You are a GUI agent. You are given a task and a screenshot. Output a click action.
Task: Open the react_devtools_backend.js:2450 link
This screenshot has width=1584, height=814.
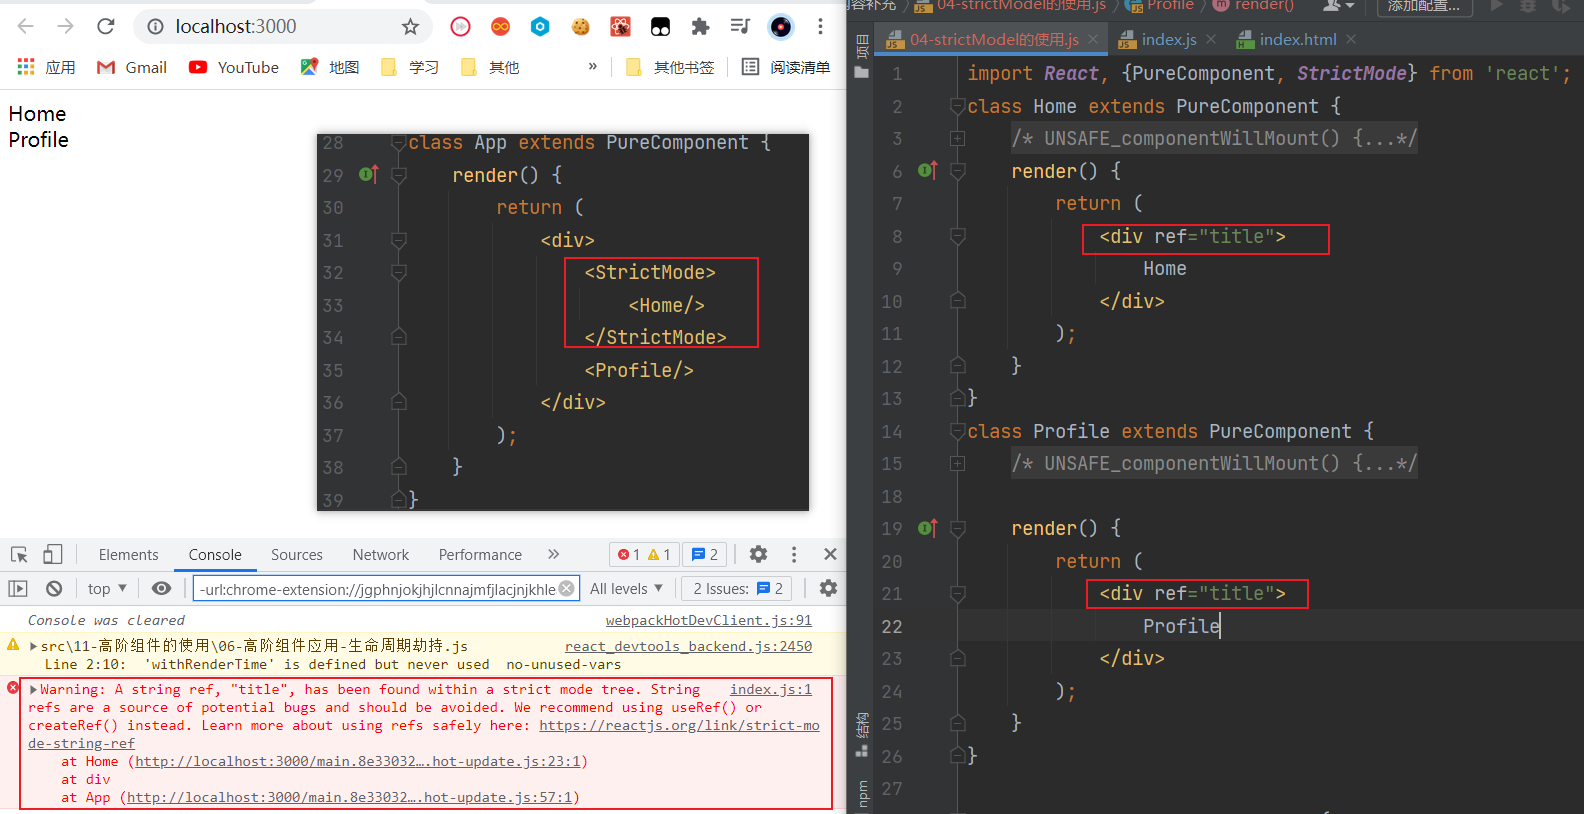(x=688, y=647)
